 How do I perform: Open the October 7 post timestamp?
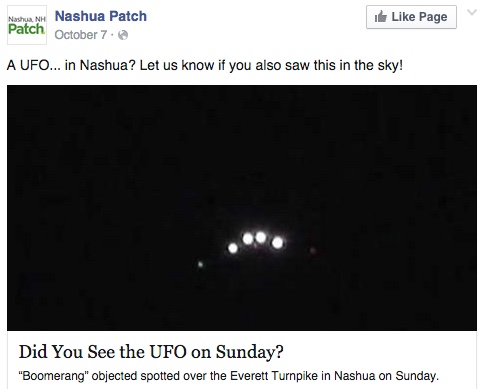[x=81, y=35]
